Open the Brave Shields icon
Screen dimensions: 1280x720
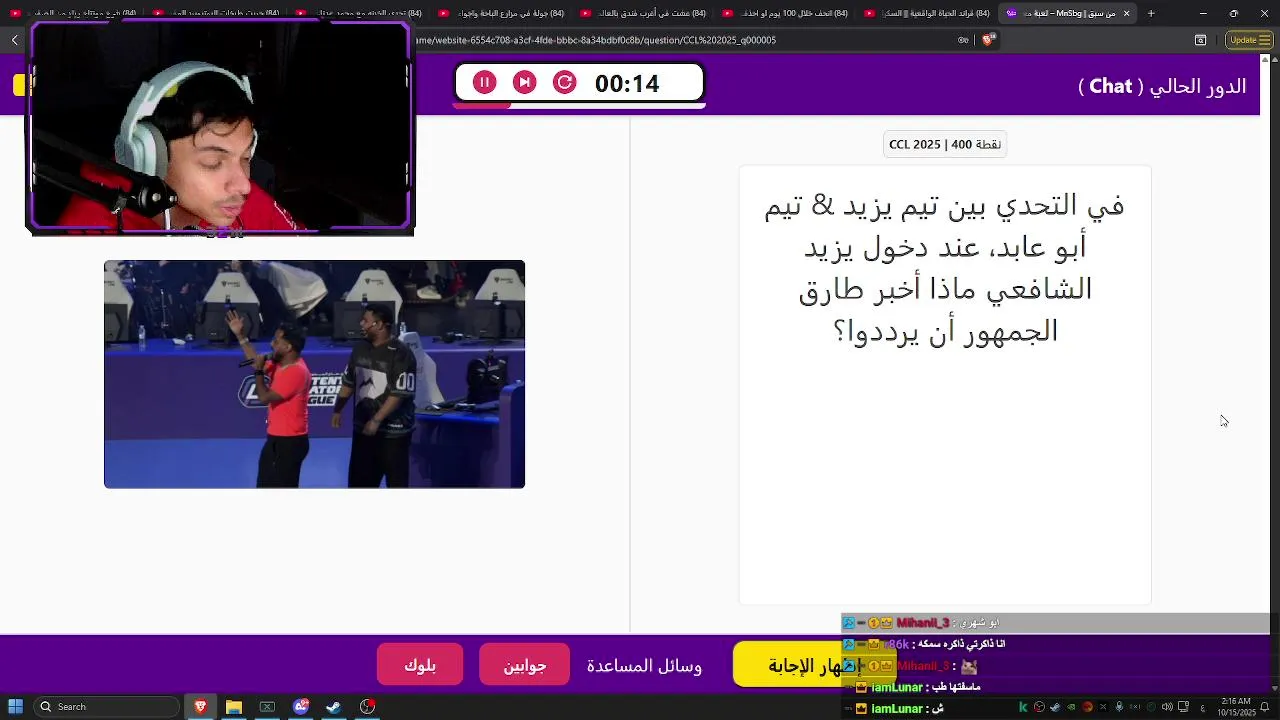coord(988,40)
